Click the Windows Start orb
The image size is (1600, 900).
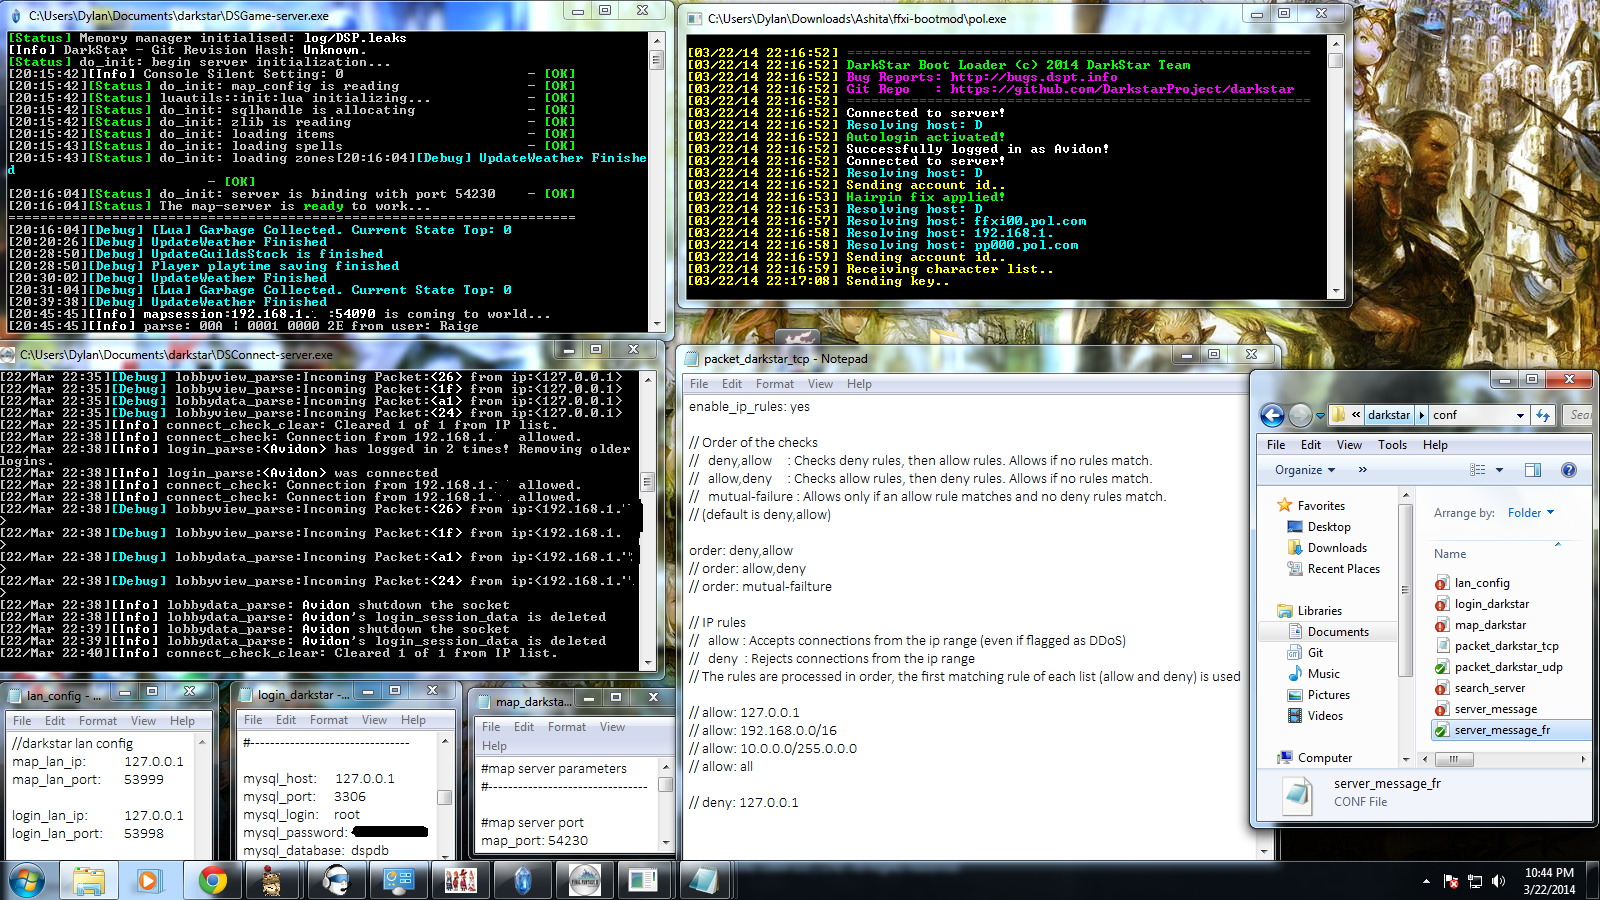click(x=27, y=881)
